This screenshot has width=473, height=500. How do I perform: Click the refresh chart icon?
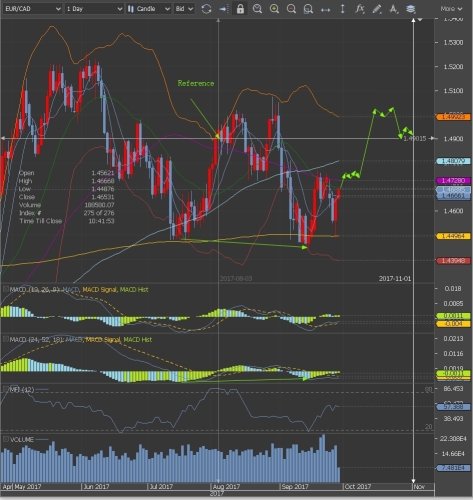(206, 9)
